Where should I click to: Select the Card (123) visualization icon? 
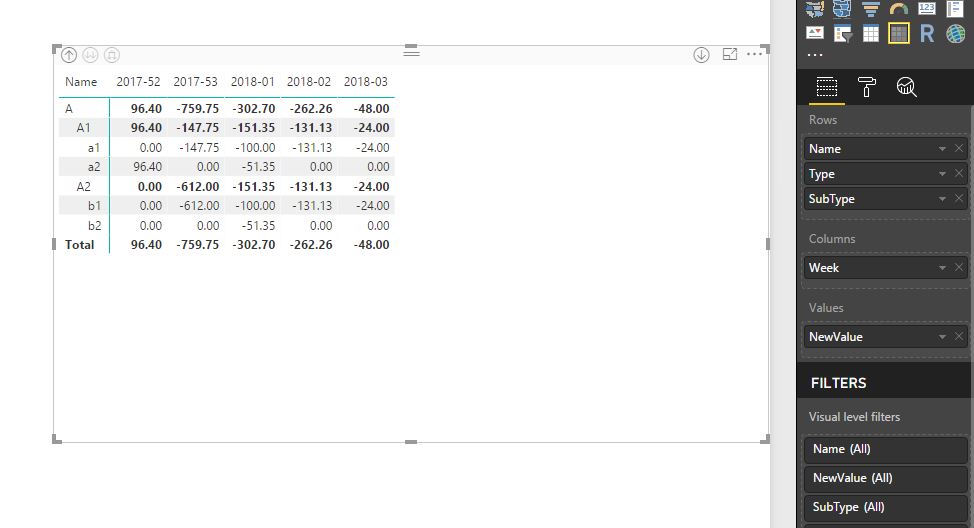click(927, 8)
